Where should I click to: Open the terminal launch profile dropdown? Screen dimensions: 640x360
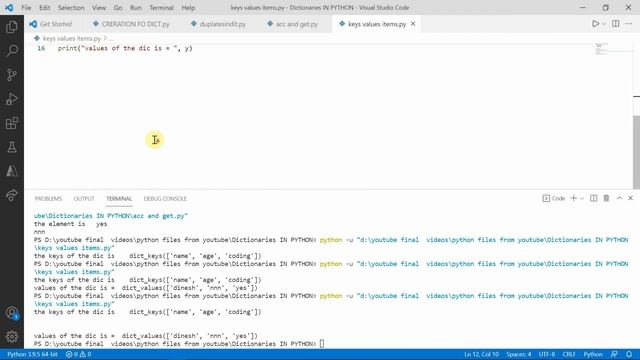(x=582, y=198)
